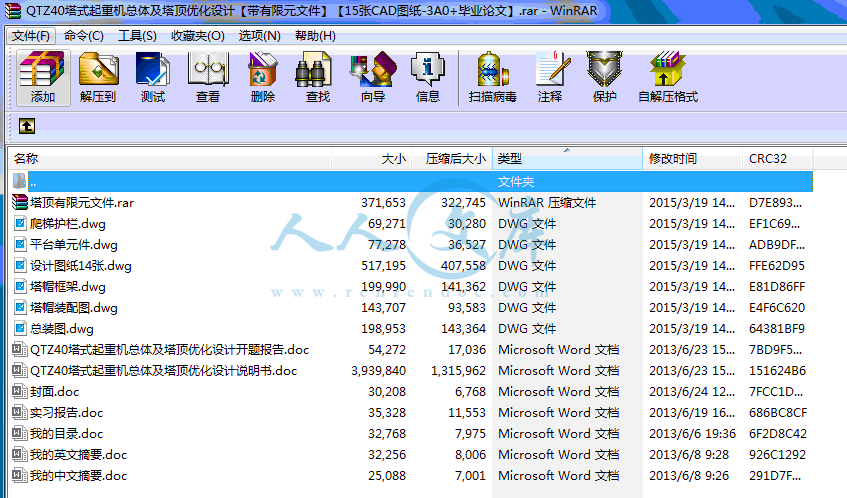Click the parent folder (..) icon

(x=19, y=181)
